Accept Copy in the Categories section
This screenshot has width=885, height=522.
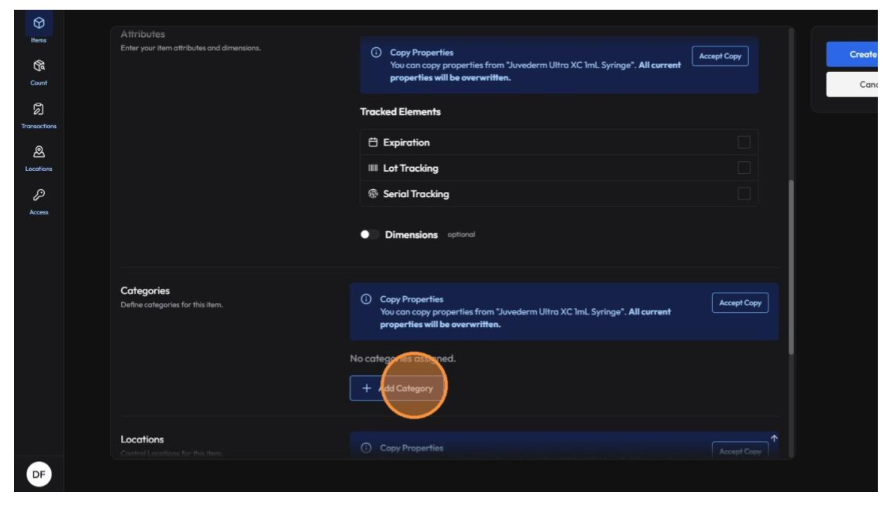(x=740, y=302)
